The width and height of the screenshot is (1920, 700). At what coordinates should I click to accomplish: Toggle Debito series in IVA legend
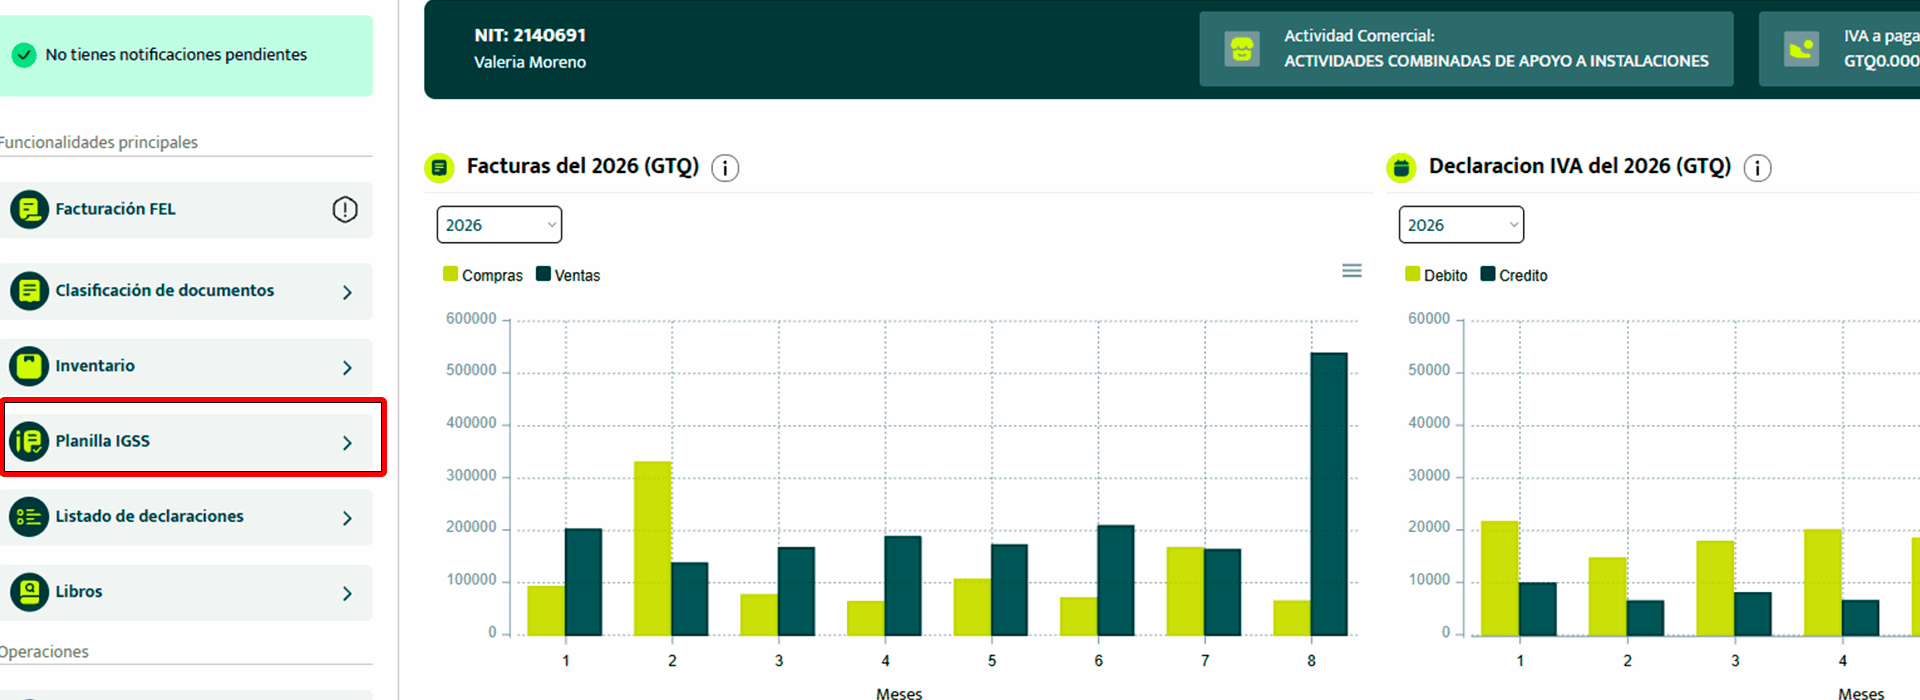pyautogui.click(x=1436, y=275)
